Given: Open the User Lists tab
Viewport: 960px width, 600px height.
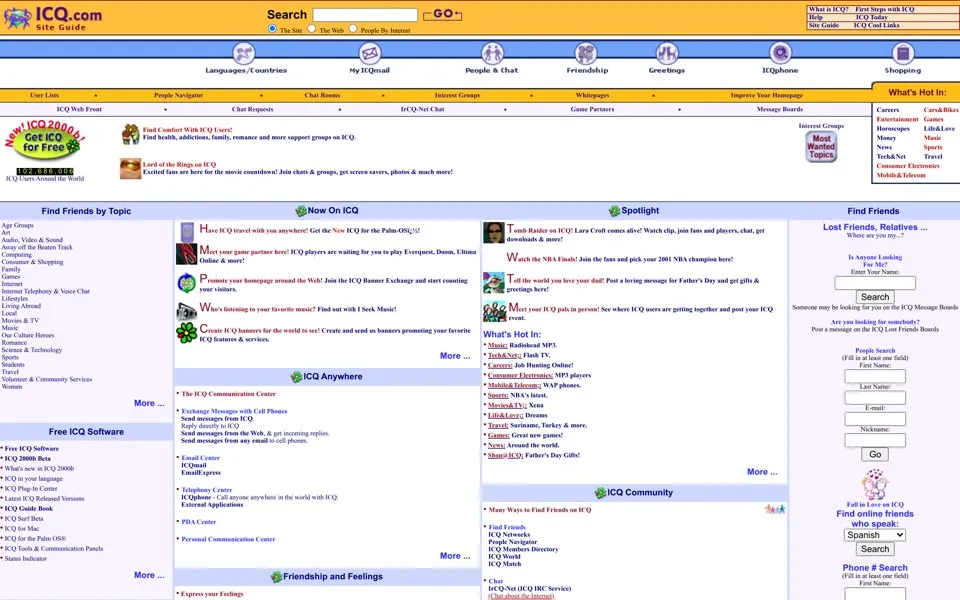Looking at the screenshot, I should [x=45, y=96].
